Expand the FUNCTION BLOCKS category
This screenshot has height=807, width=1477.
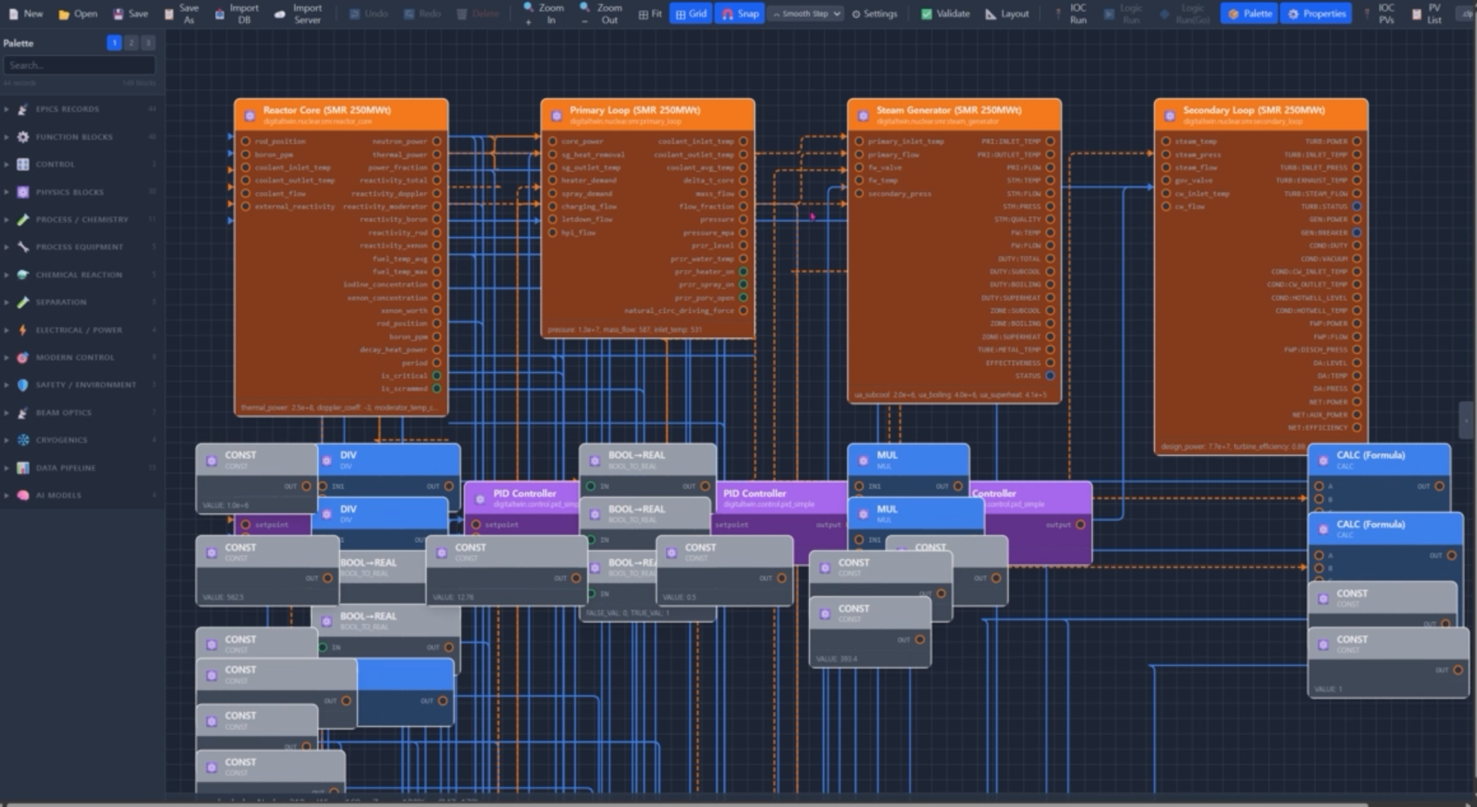pos(80,137)
